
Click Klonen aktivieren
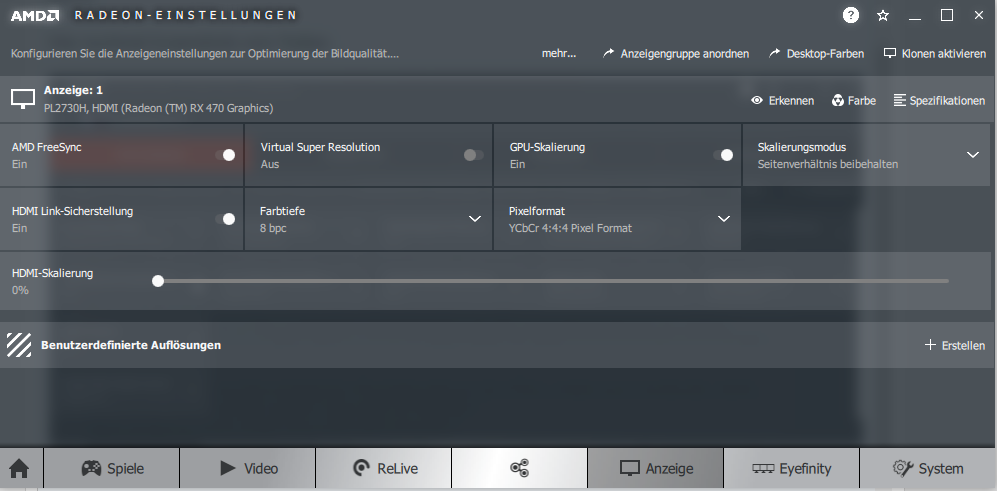coord(944,53)
